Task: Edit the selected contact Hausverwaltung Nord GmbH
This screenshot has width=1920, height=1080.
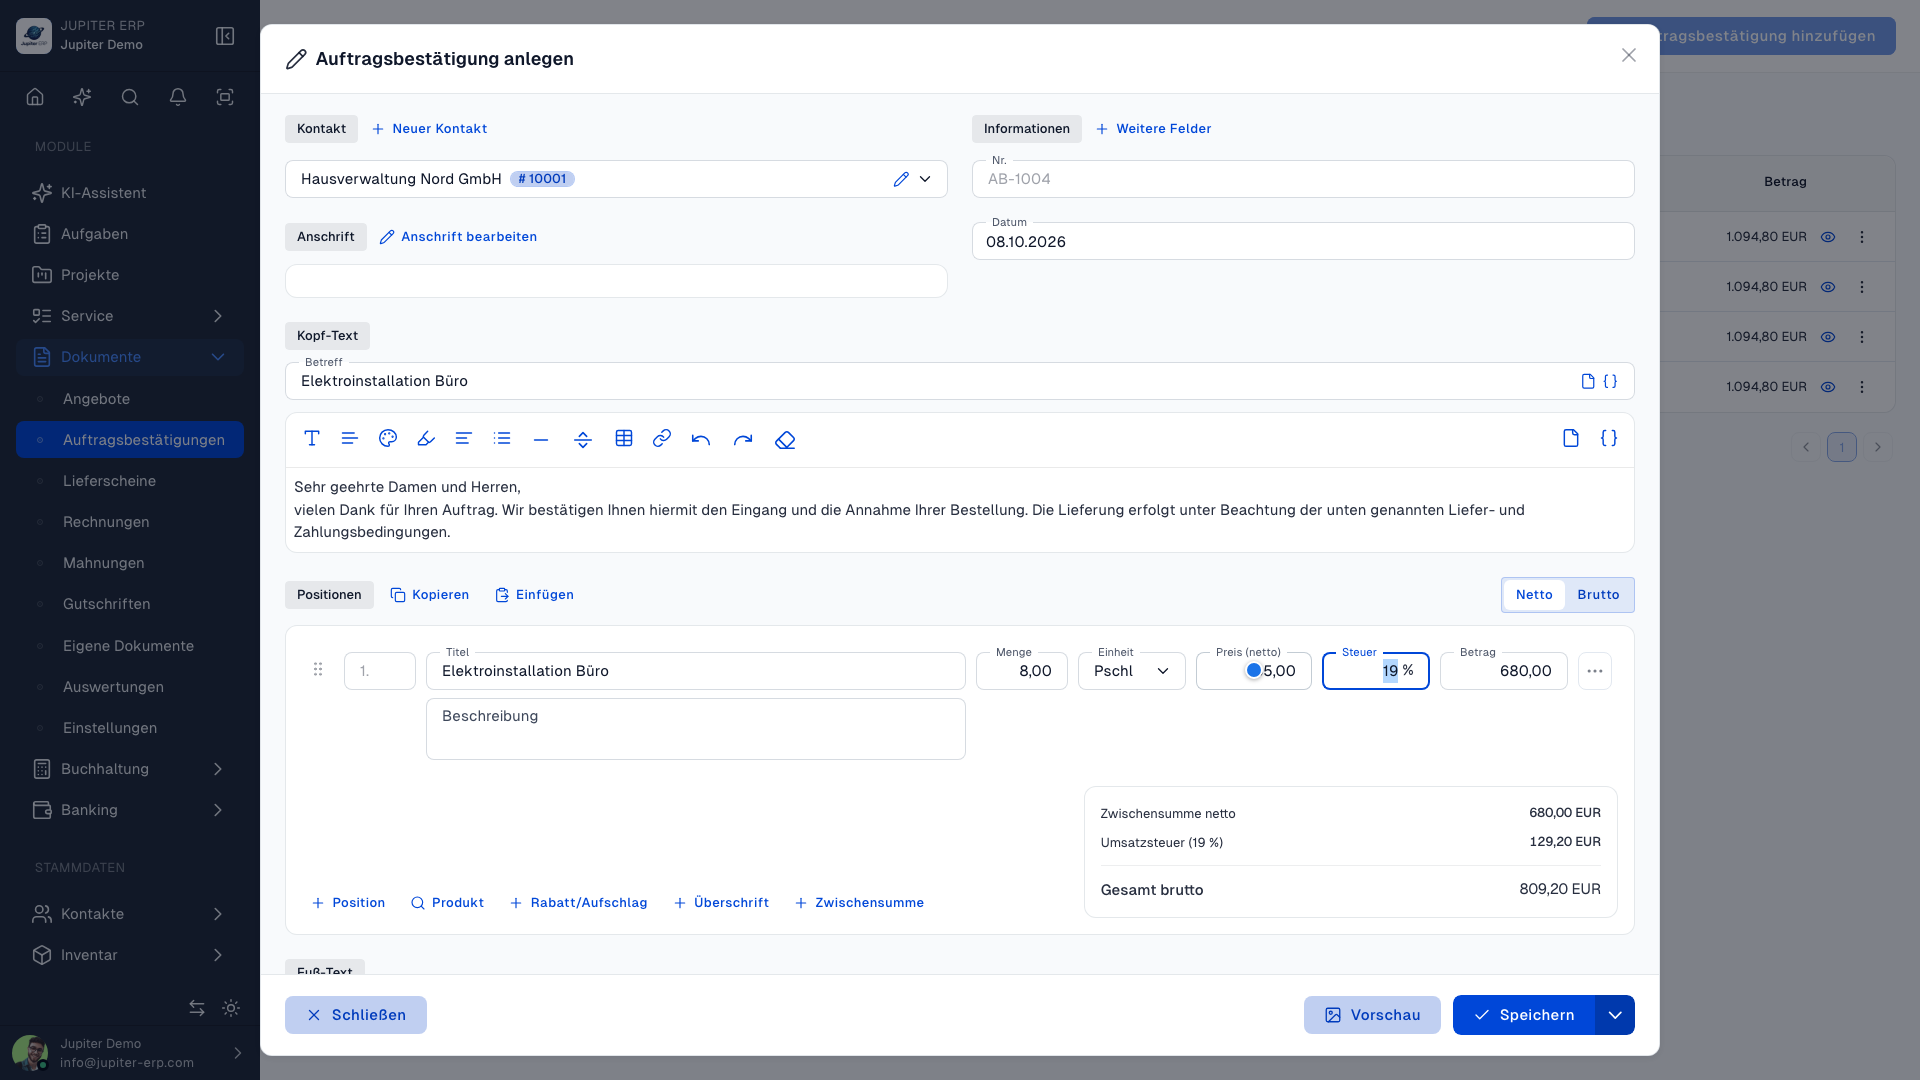Action: 901,179
